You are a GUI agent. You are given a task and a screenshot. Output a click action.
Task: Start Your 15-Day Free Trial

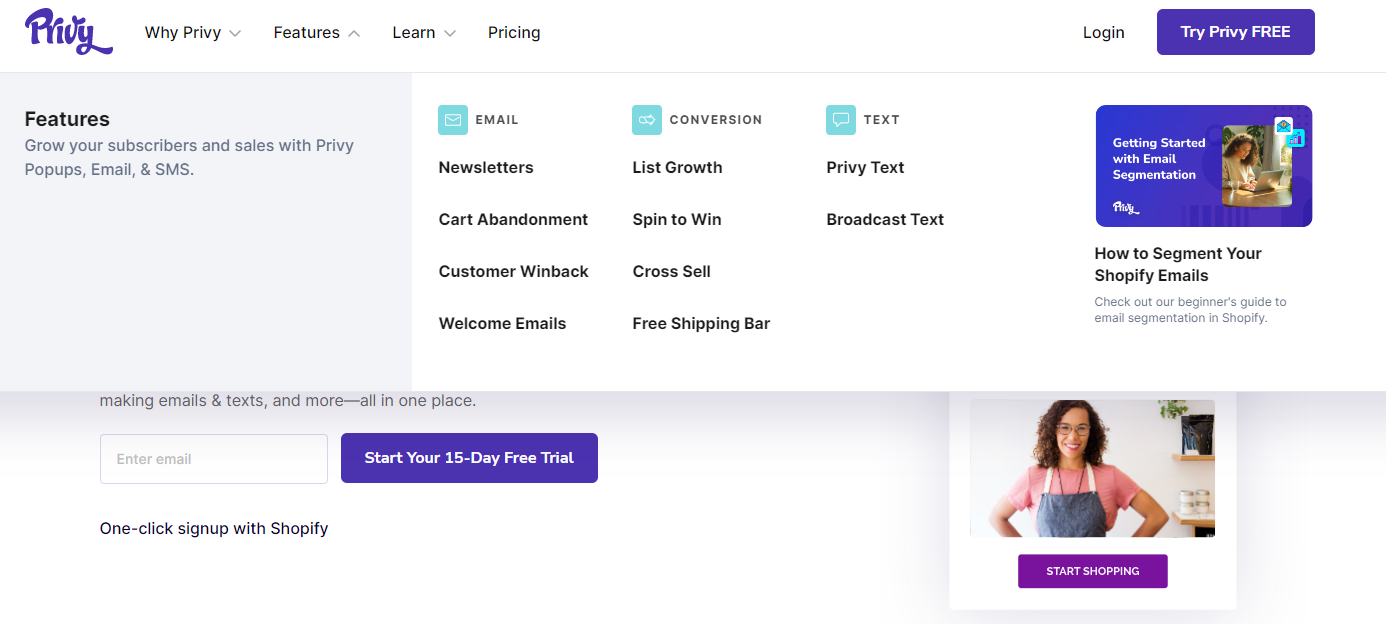469,458
